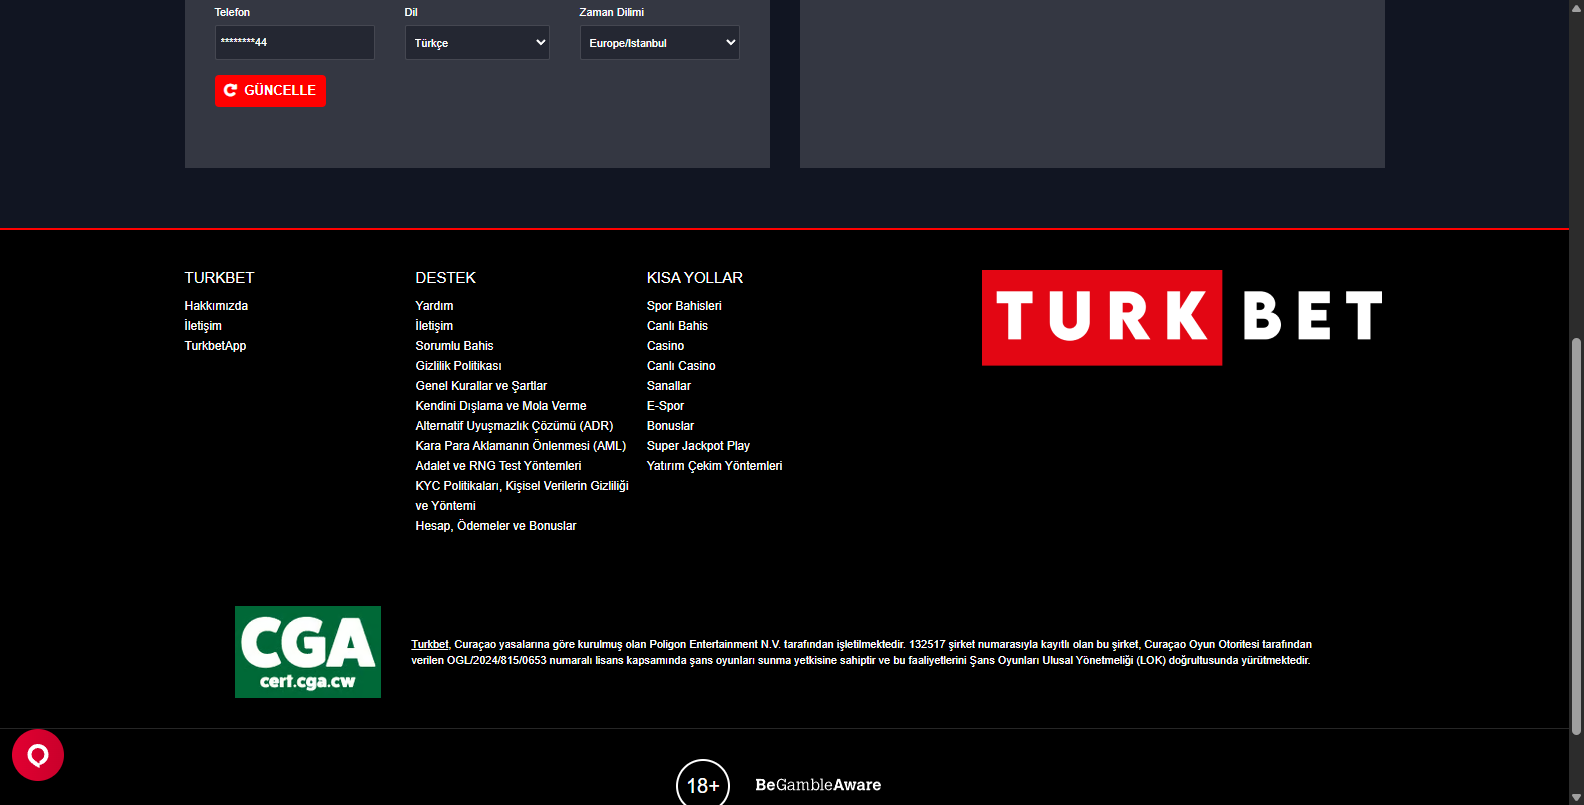Click the scrollbar up arrow
The image size is (1584, 805).
pos(1576,8)
